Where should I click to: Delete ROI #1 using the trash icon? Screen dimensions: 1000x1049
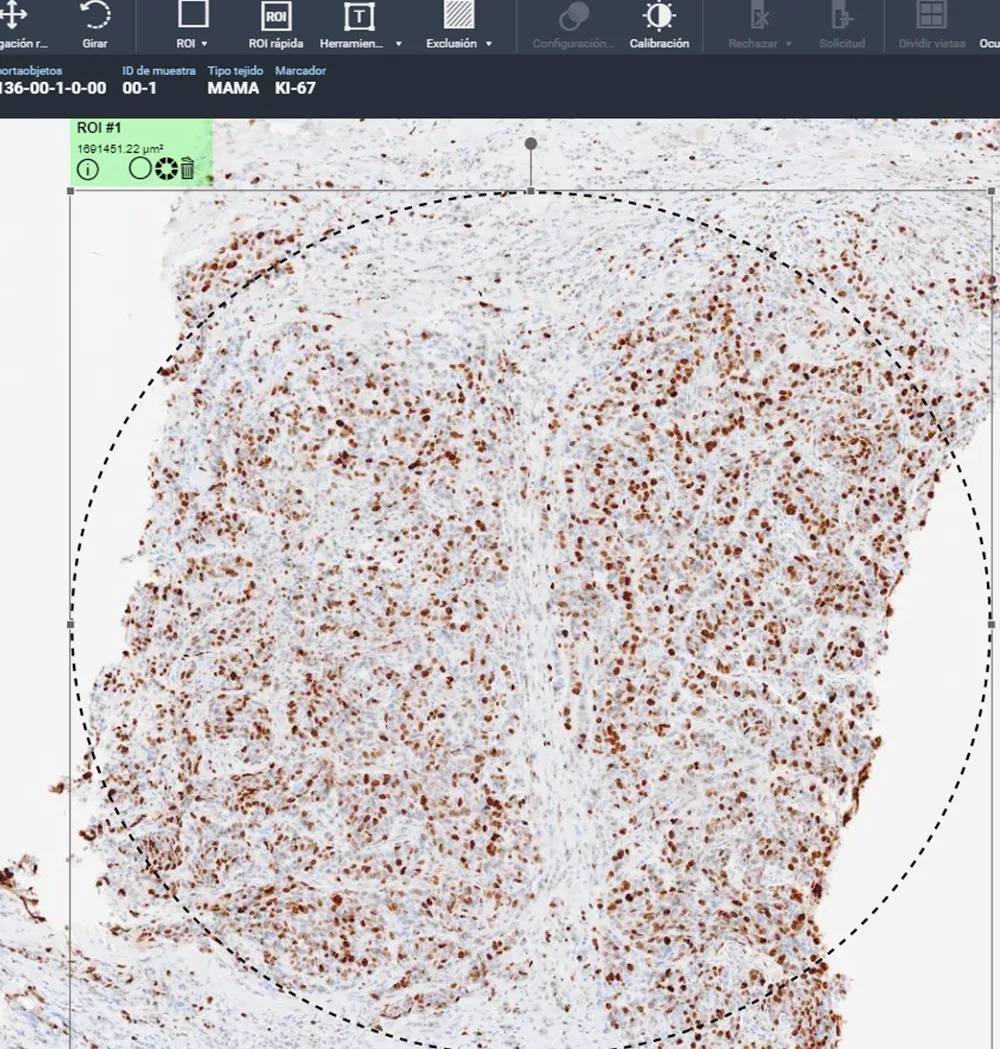click(x=188, y=169)
